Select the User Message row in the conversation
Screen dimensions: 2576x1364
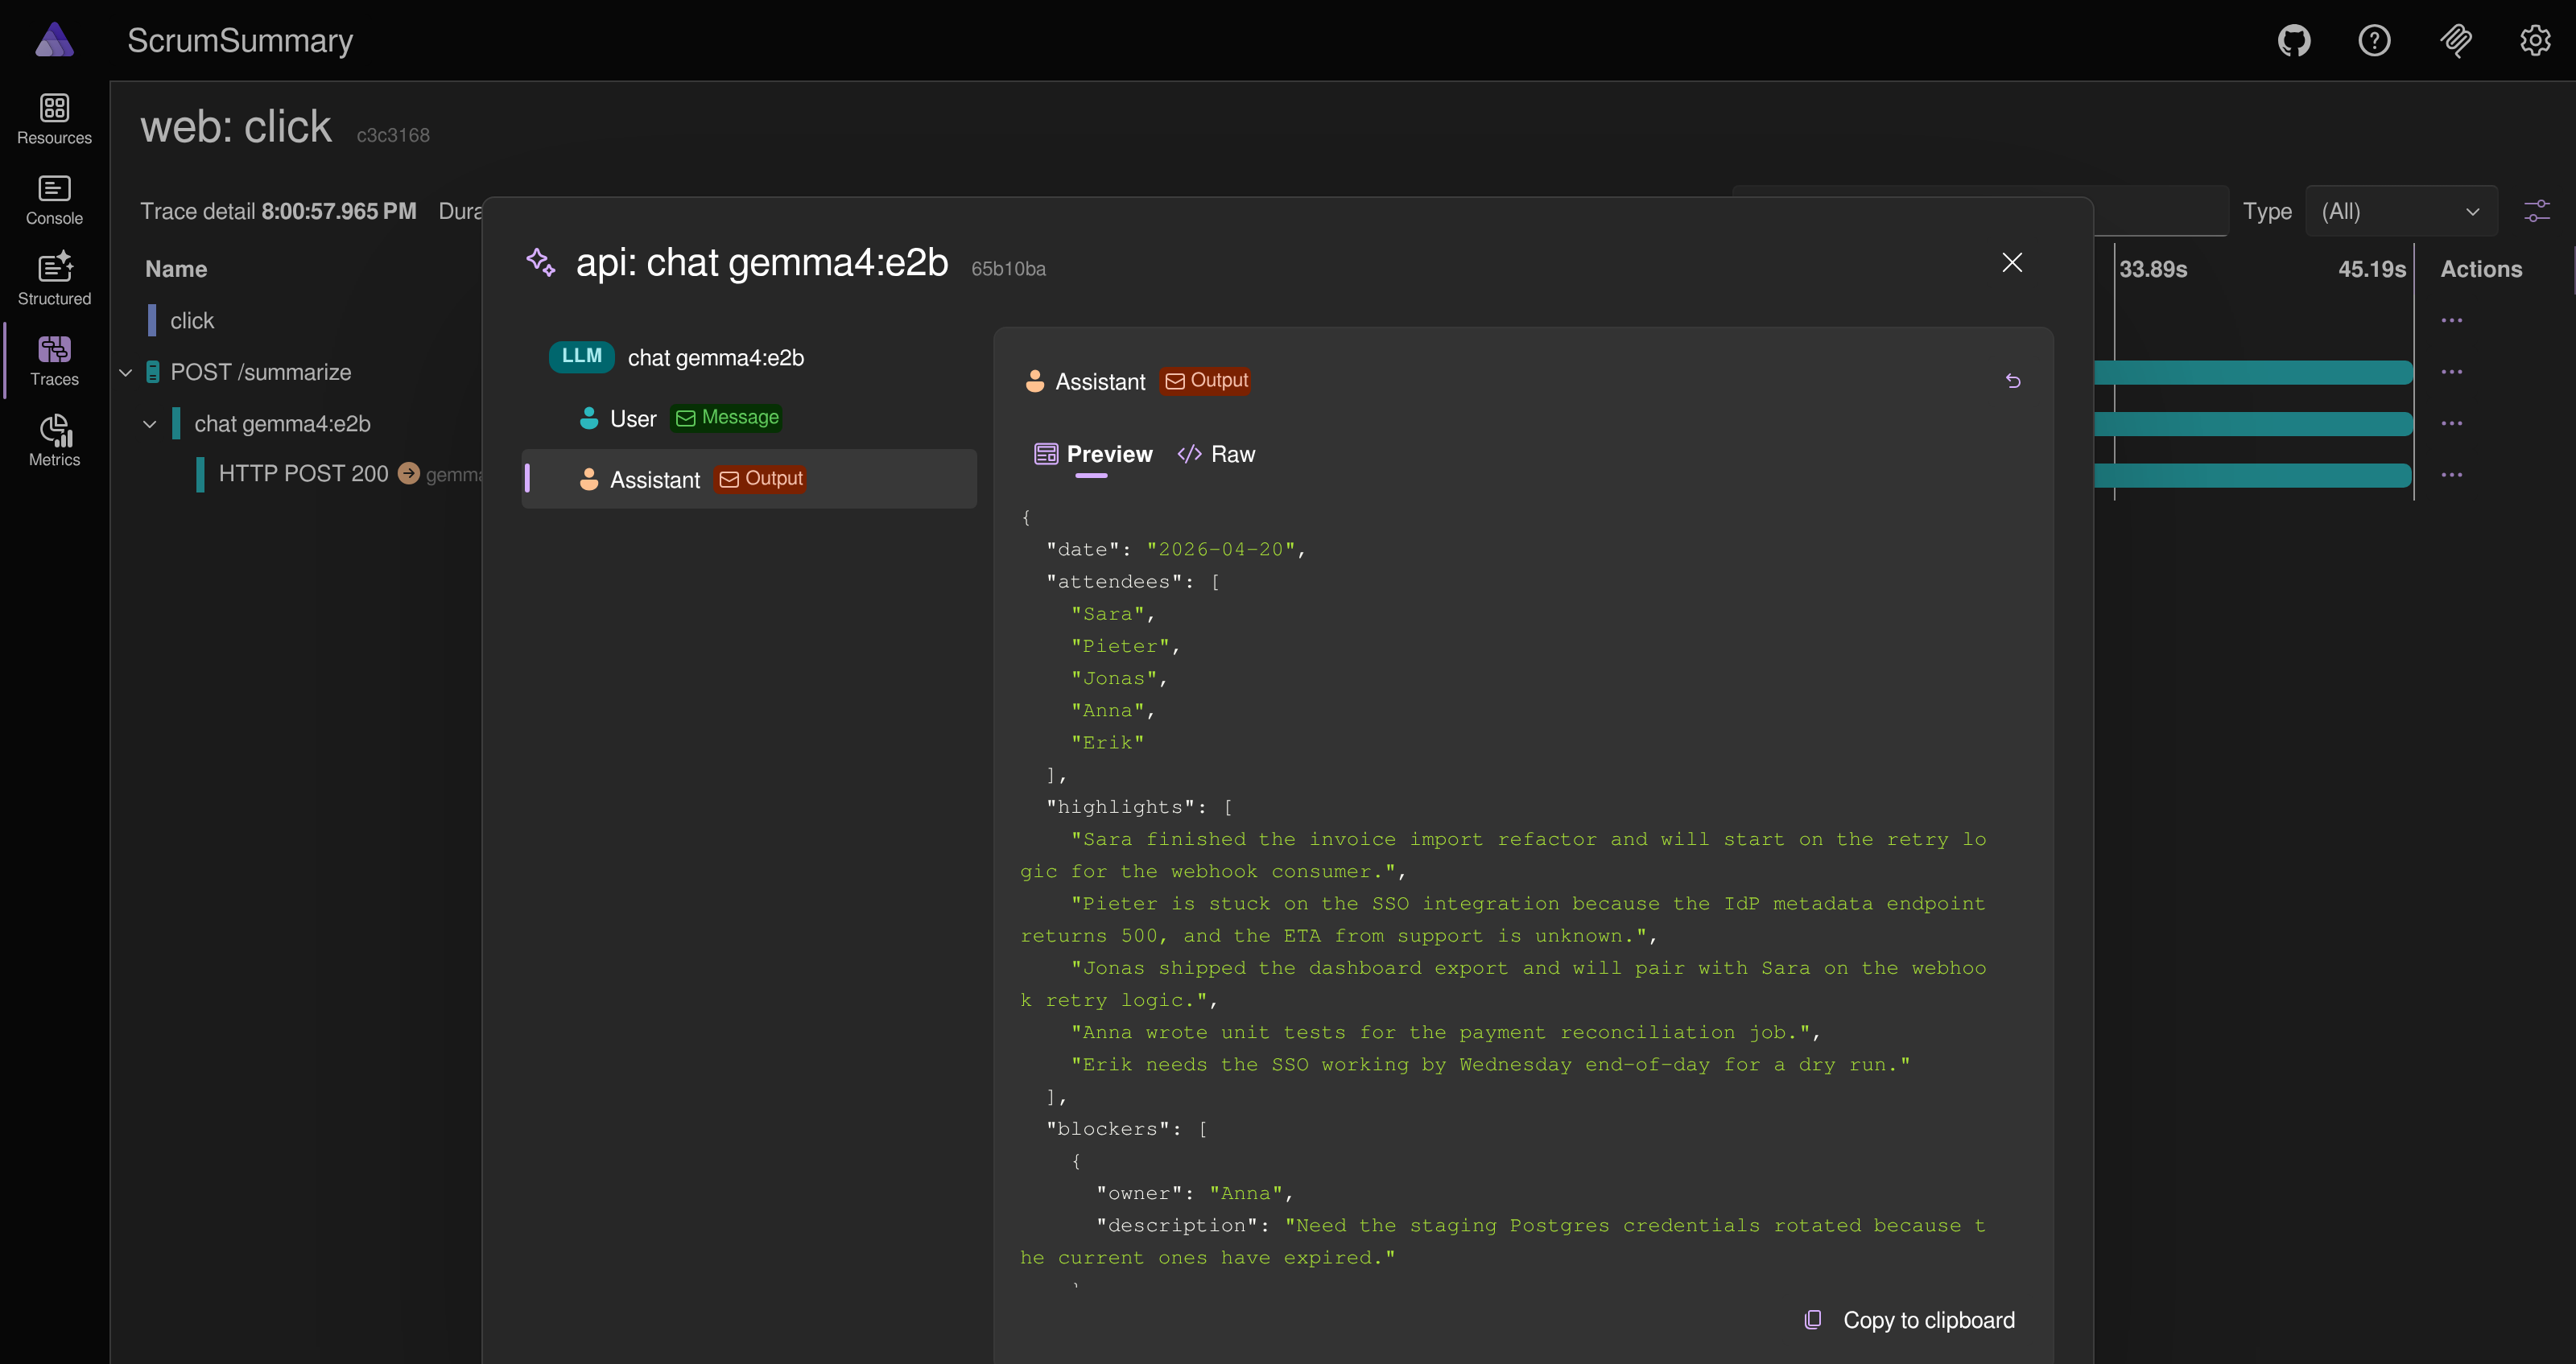(680, 417)
